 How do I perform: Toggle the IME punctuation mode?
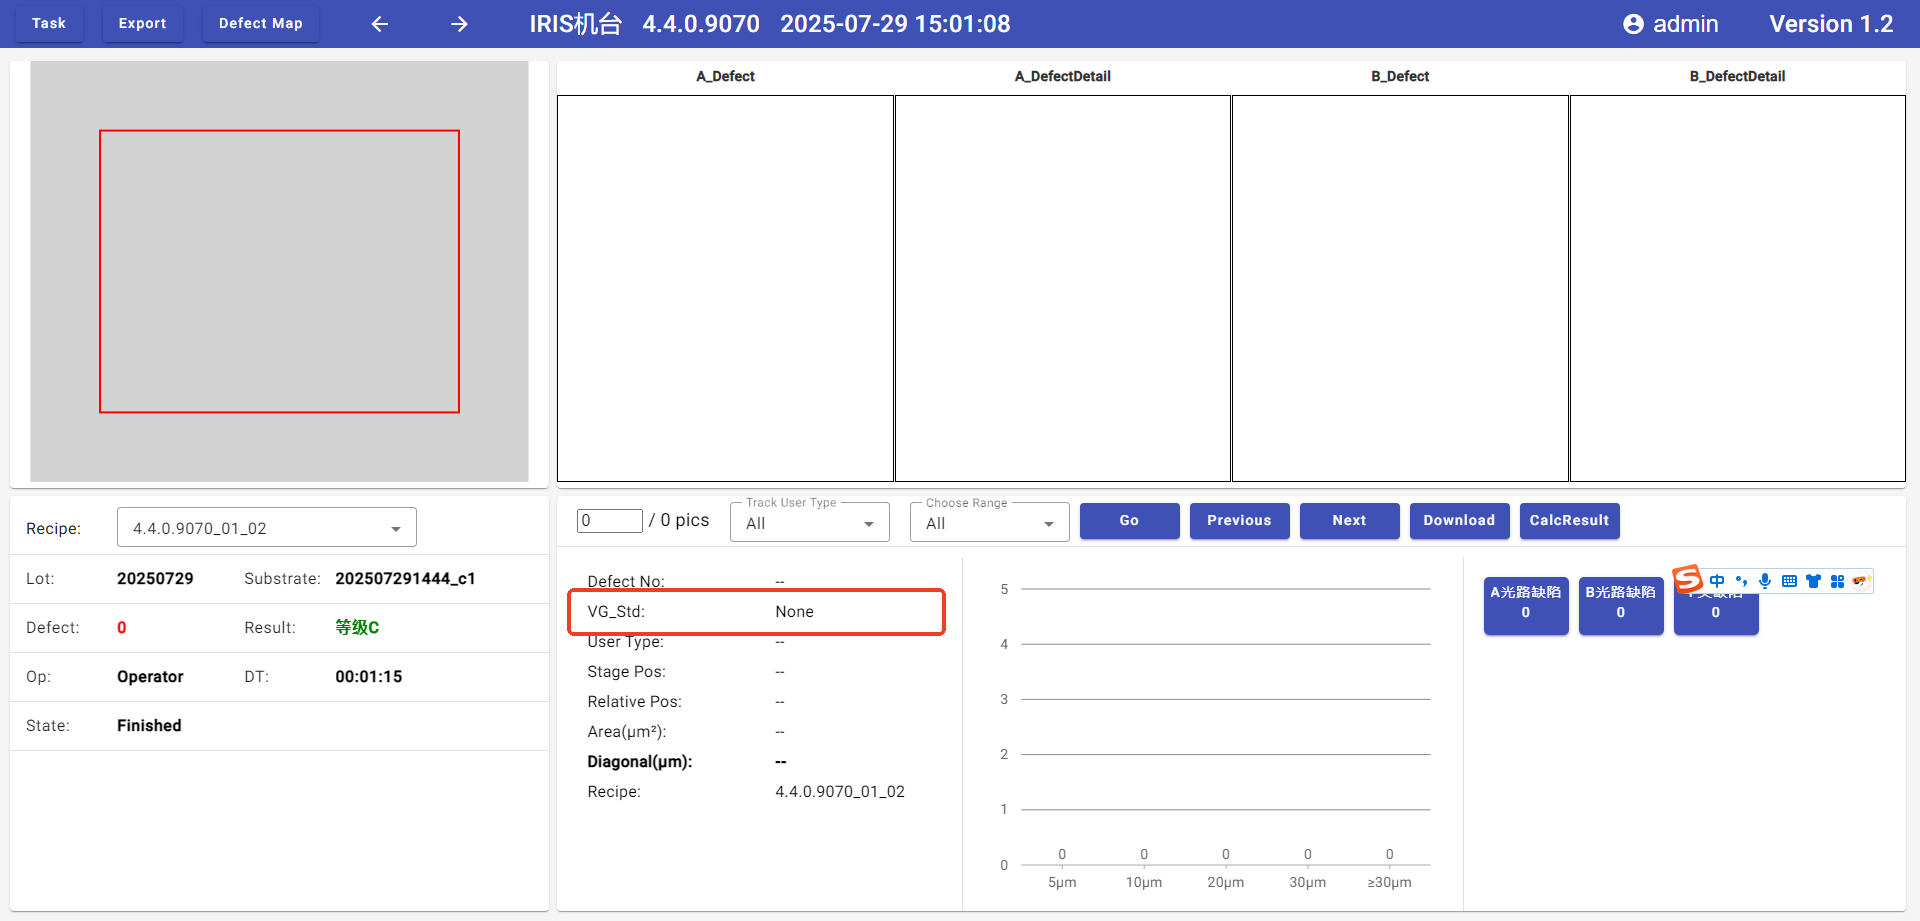1741,581
